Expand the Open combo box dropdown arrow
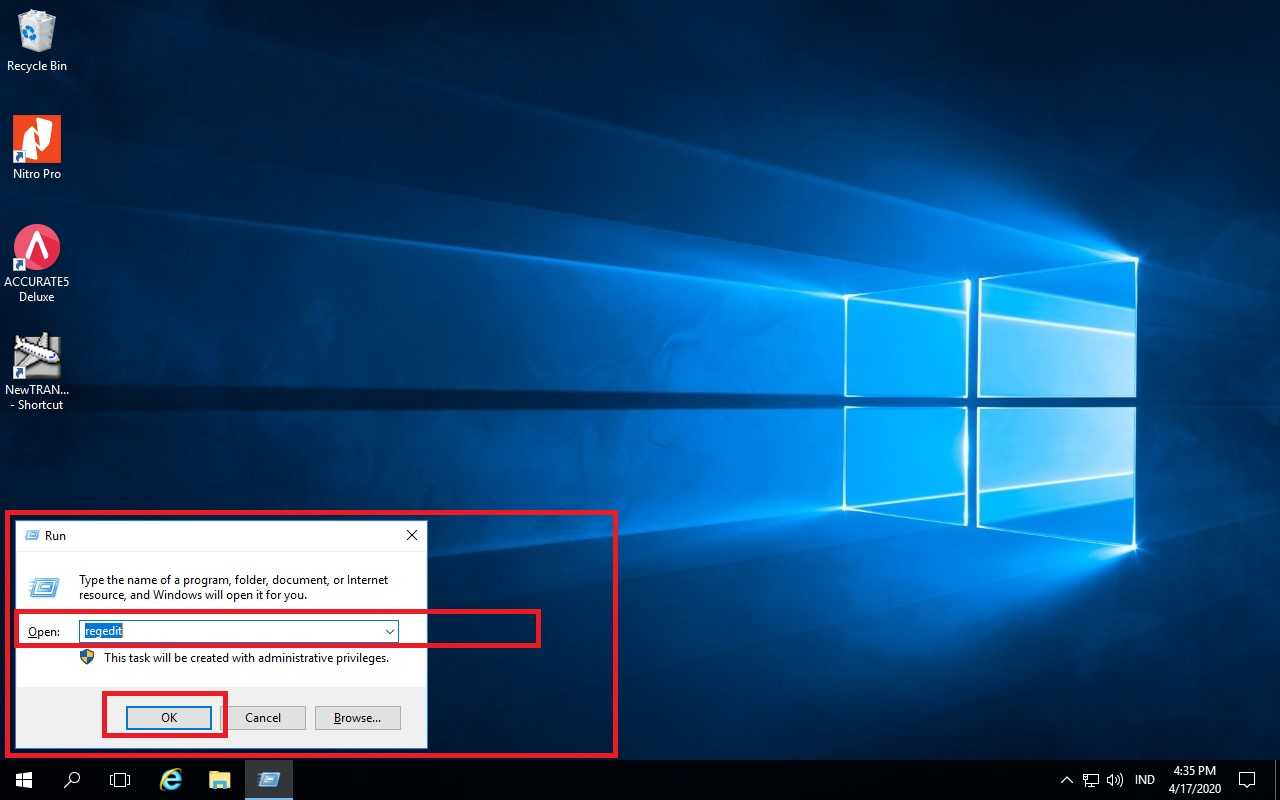The width and height of the screenshot is (1280, 800). [389, 631]
